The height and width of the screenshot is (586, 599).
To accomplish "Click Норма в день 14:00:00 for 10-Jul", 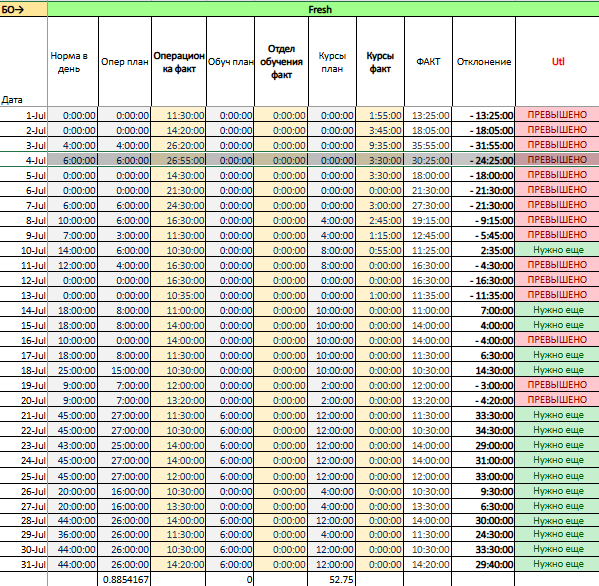I will tap(73, 250).
